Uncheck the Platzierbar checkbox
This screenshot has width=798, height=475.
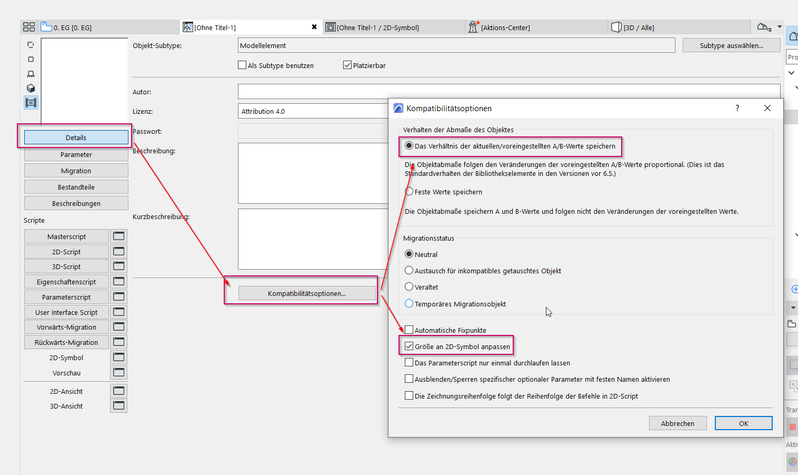[x=348, y=65]
